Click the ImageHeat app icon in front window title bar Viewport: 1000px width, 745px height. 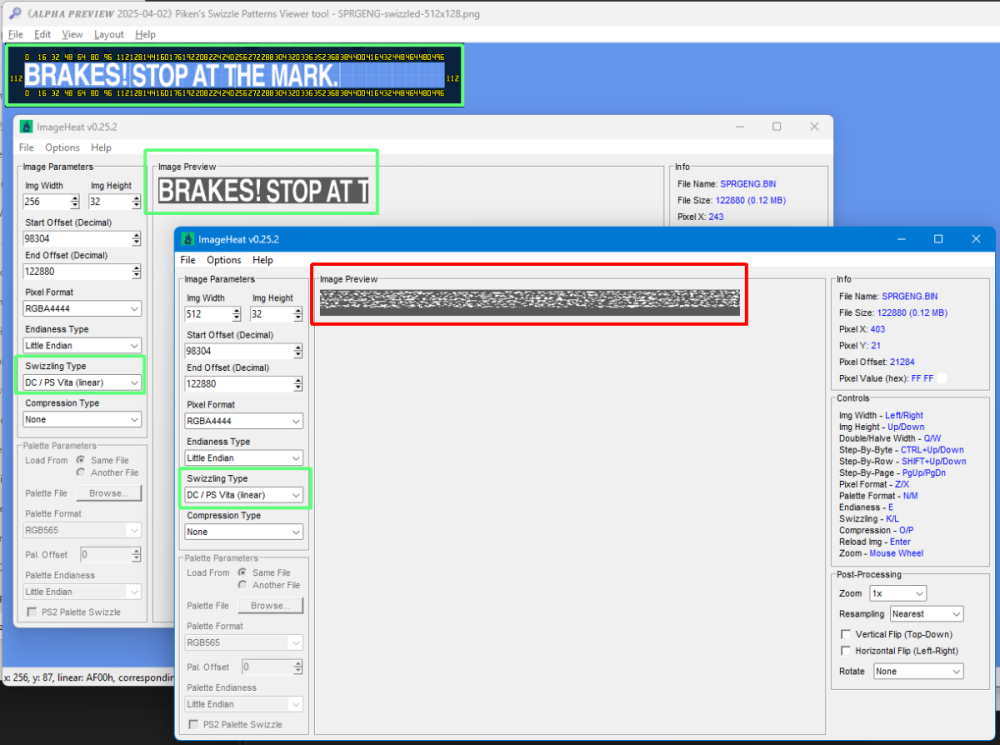pyautogui.click(x=188, y=239)
